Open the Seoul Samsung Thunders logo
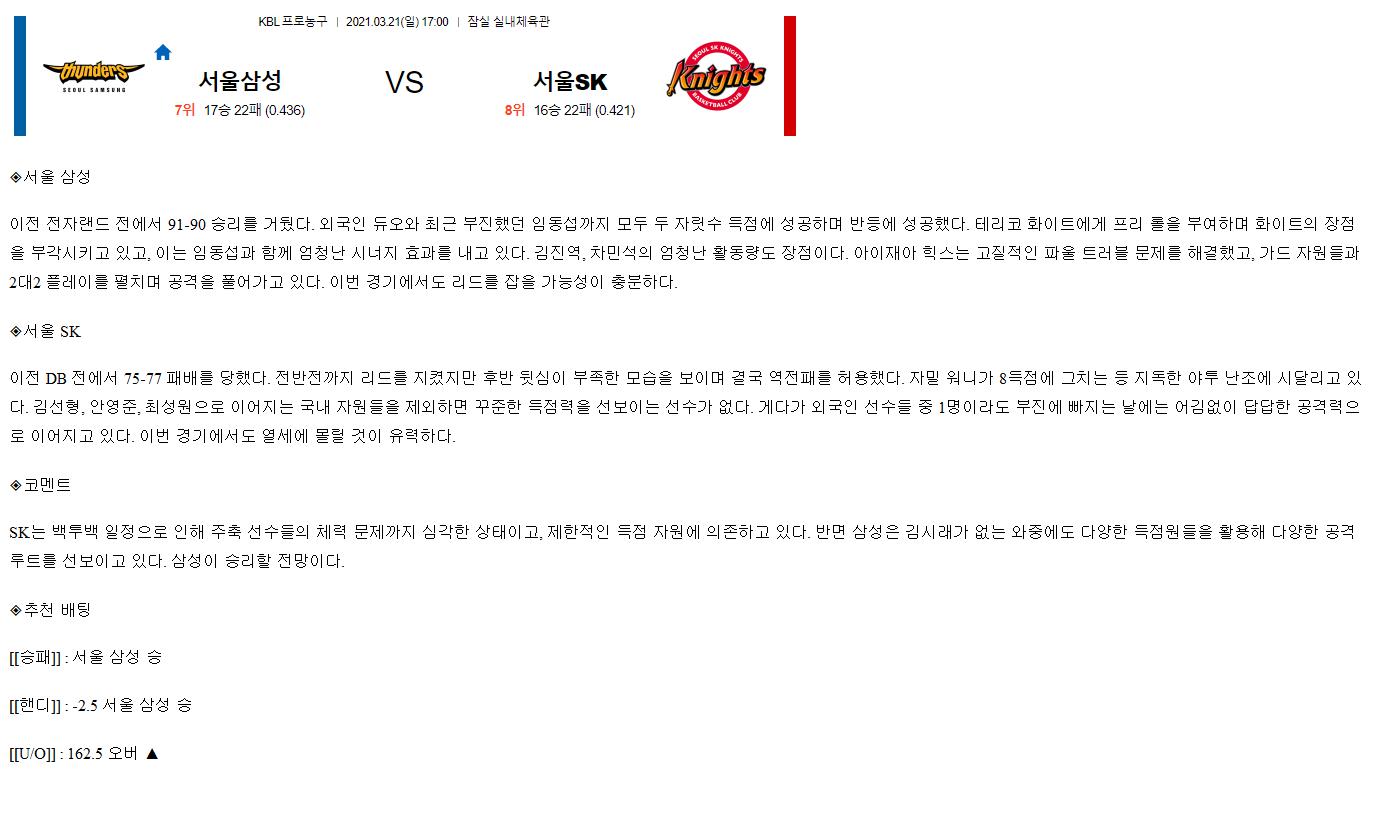Screen dimensions: 1375x814 [94, 76]
